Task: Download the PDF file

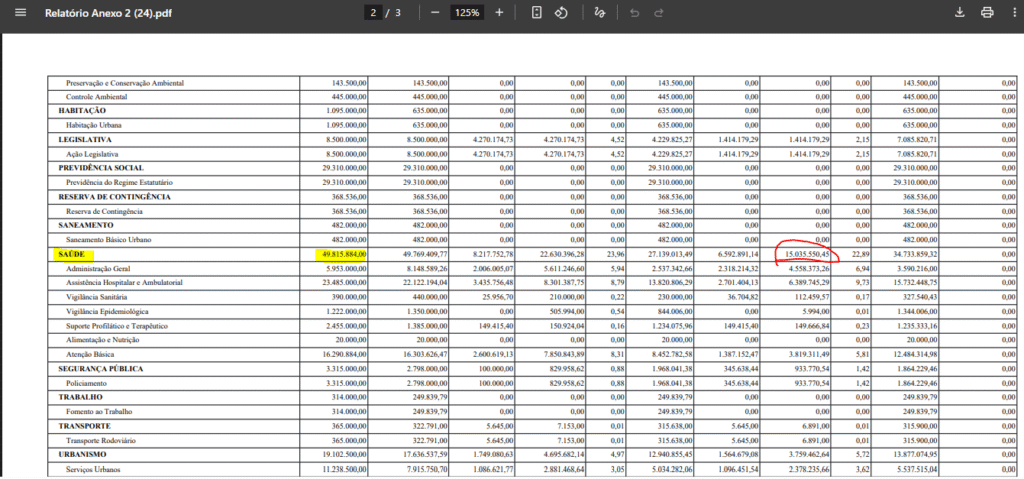Action: (x=959, y=12)
